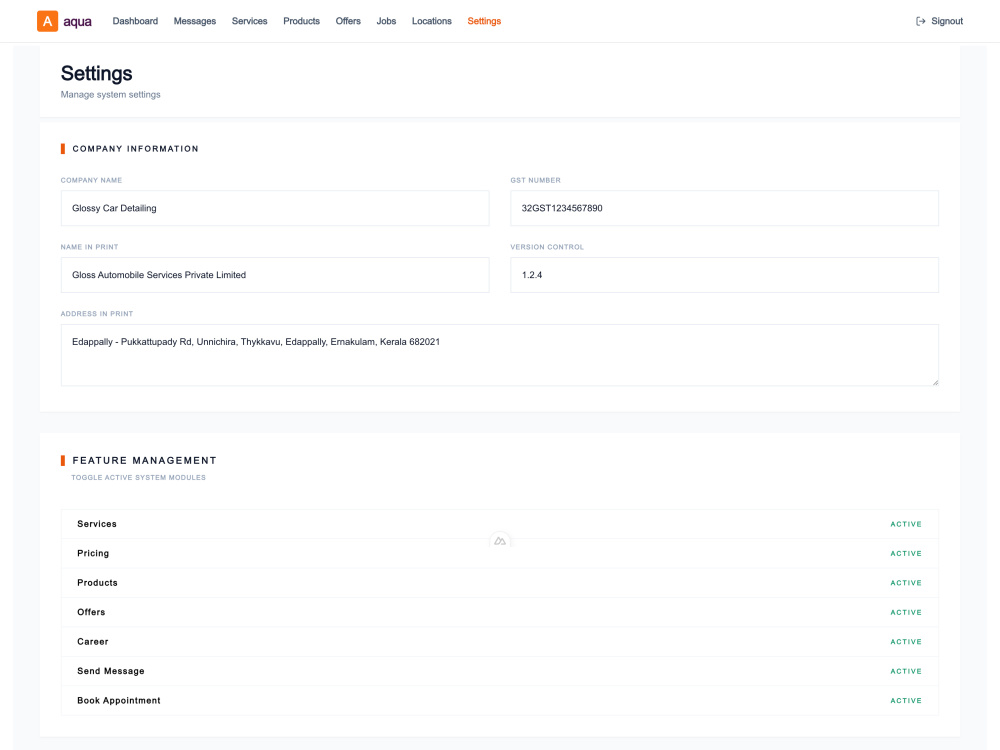The width and height of the screenshot is (1000, 750).
Task: Click the orange aqua logo icon
Action: (47, 21)
